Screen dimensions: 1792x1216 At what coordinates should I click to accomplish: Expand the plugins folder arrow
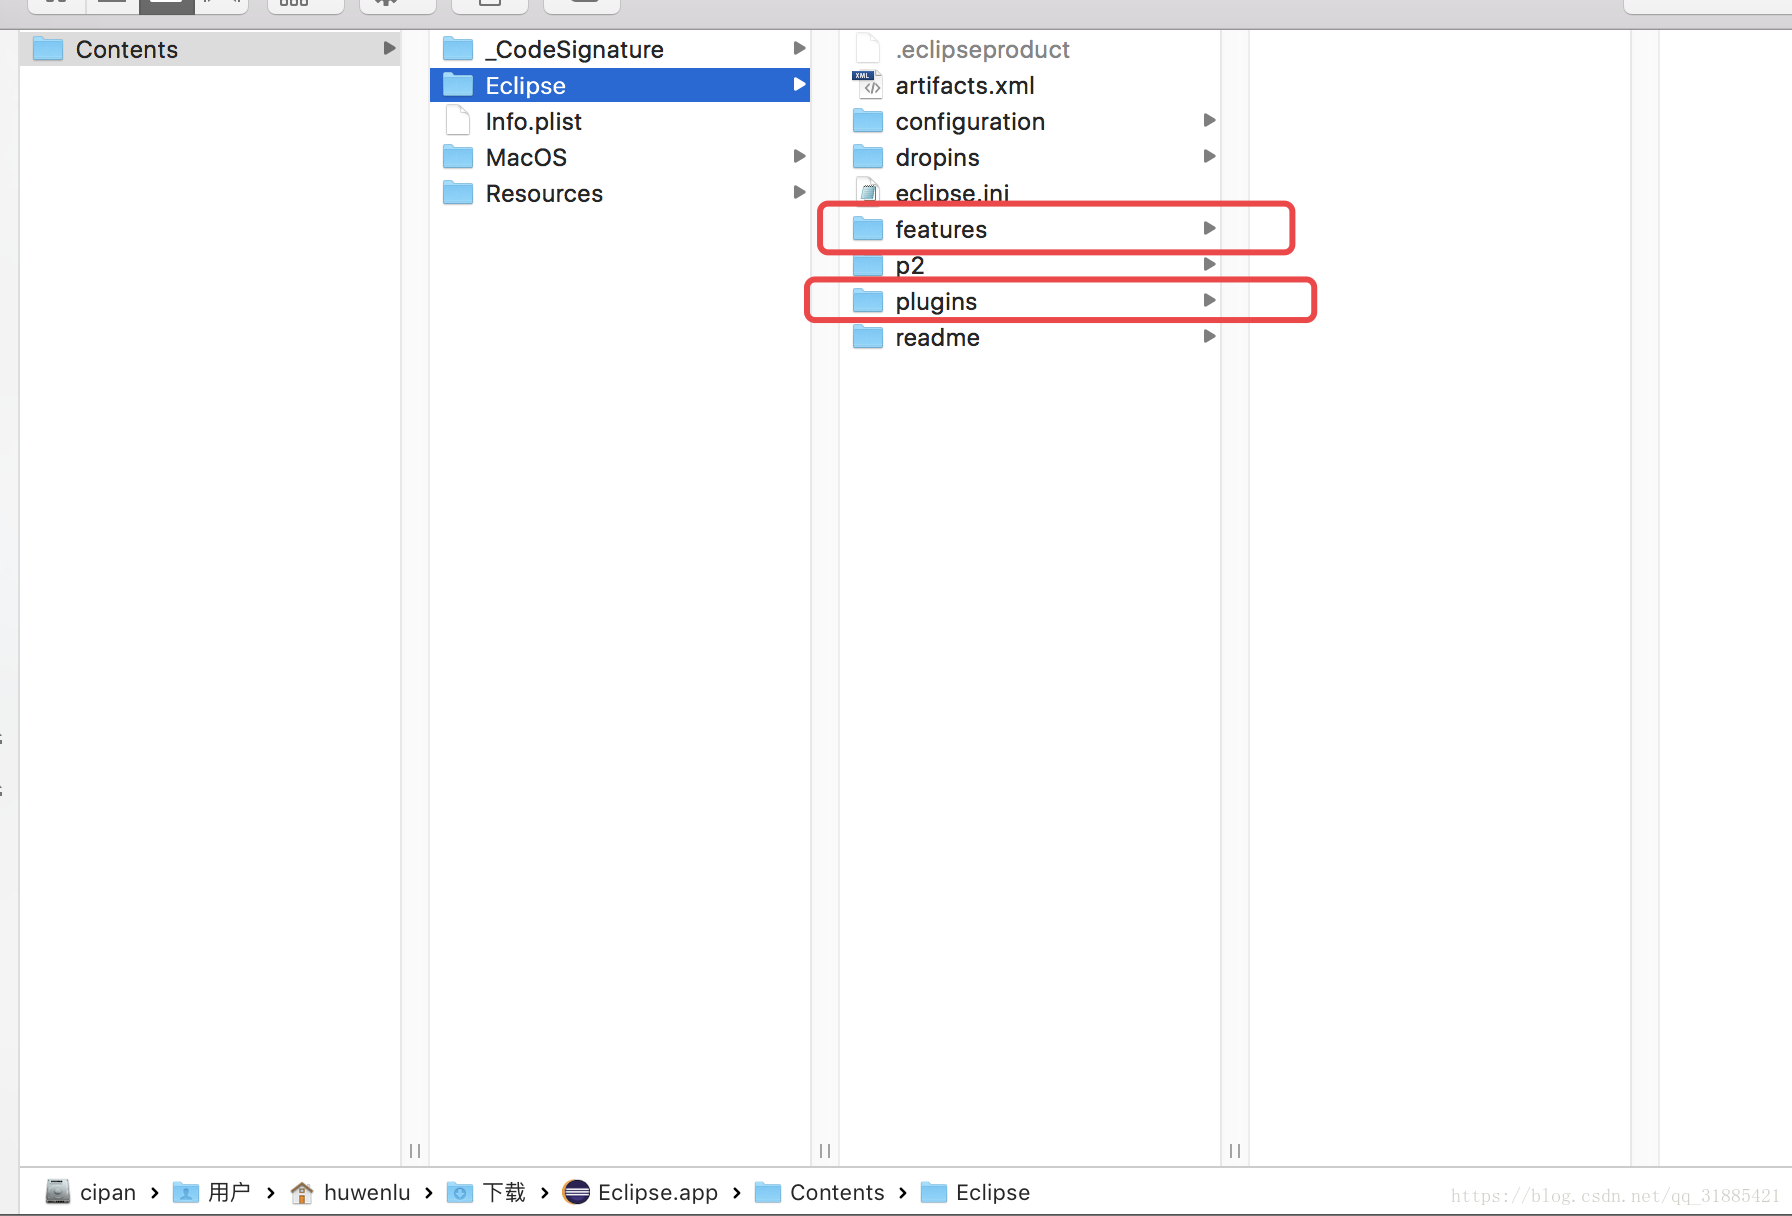tap(1209, 301)
